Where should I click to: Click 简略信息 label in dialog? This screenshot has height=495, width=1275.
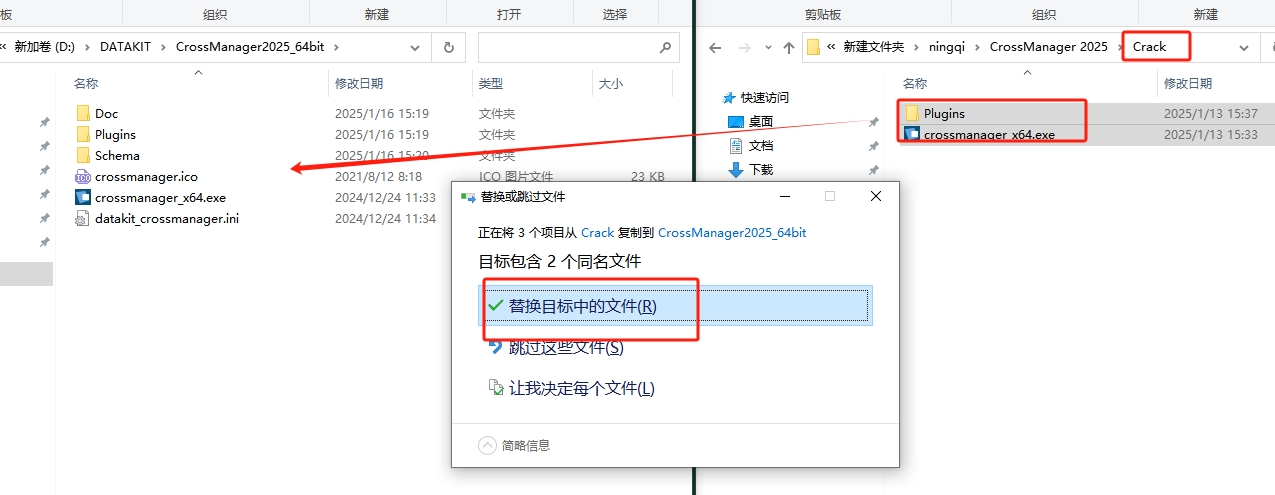pyautogui.click(x=526, y=445)
